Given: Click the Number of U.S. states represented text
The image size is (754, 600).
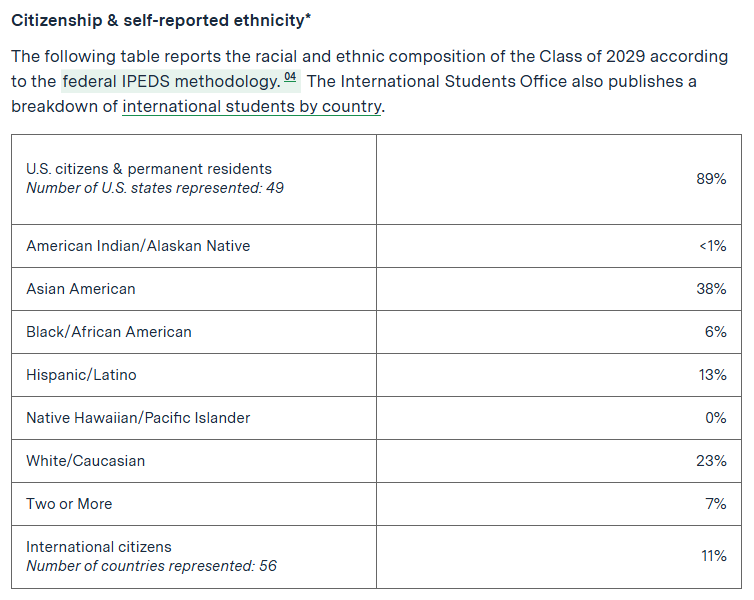Looking at the screenshot, I should (x=155, y=187).
